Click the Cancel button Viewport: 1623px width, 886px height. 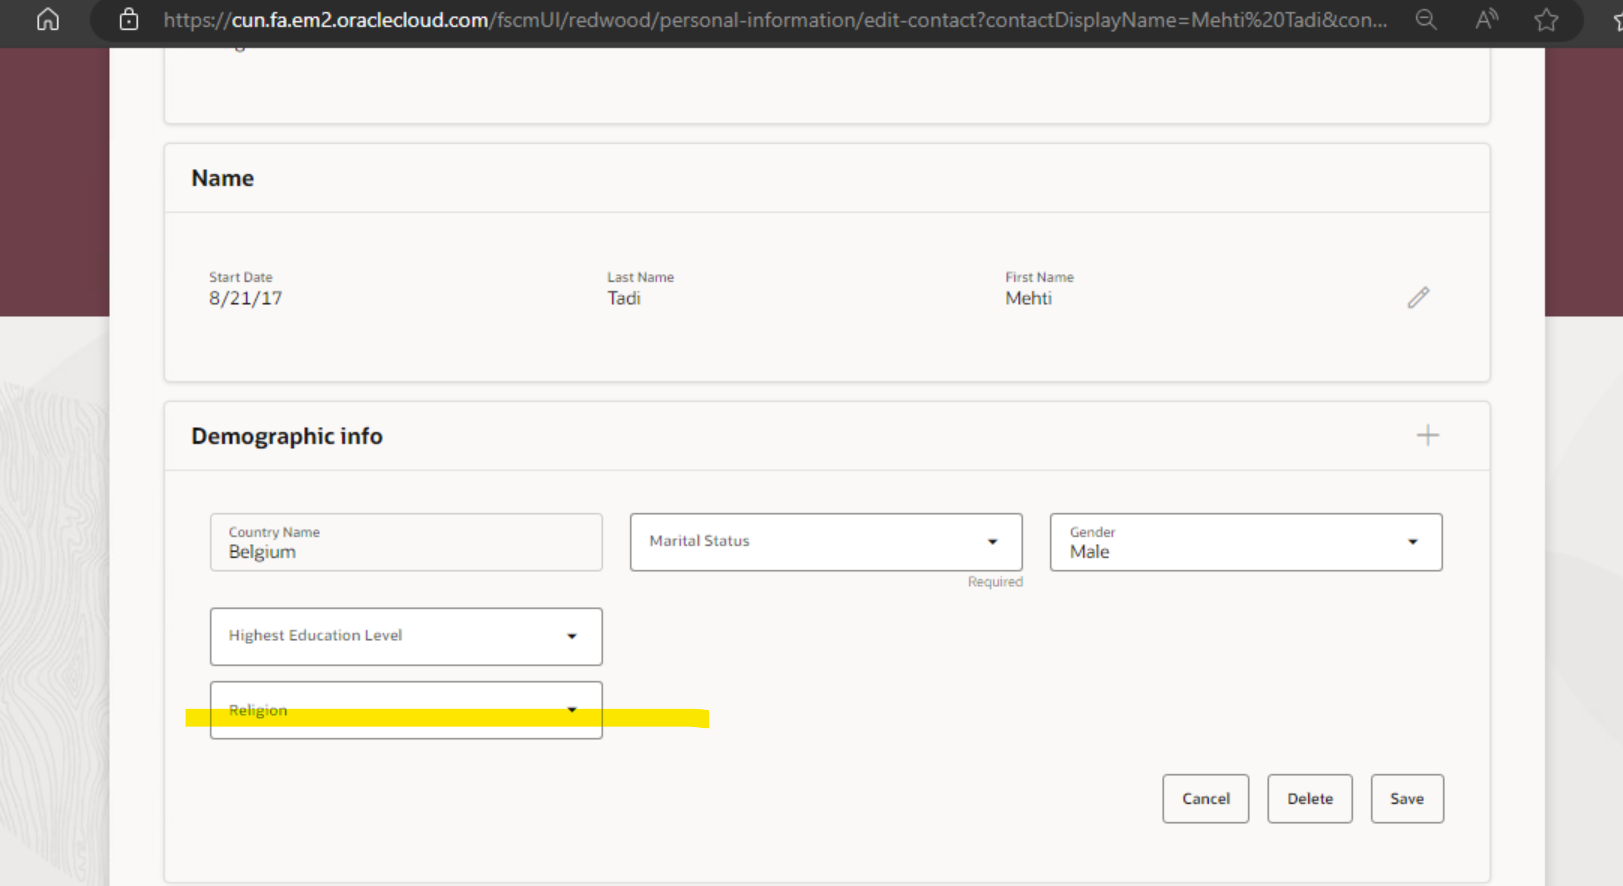[1206, 799]
